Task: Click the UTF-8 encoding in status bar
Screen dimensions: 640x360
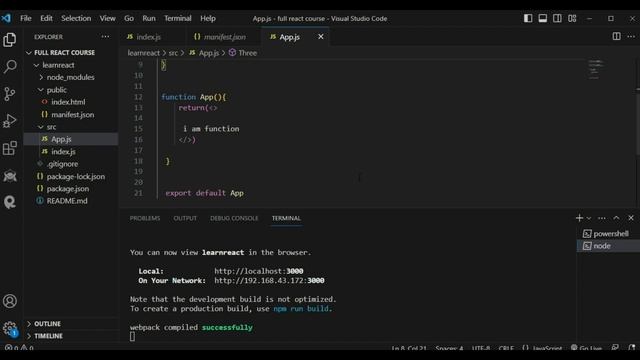Action: (481, 348)
